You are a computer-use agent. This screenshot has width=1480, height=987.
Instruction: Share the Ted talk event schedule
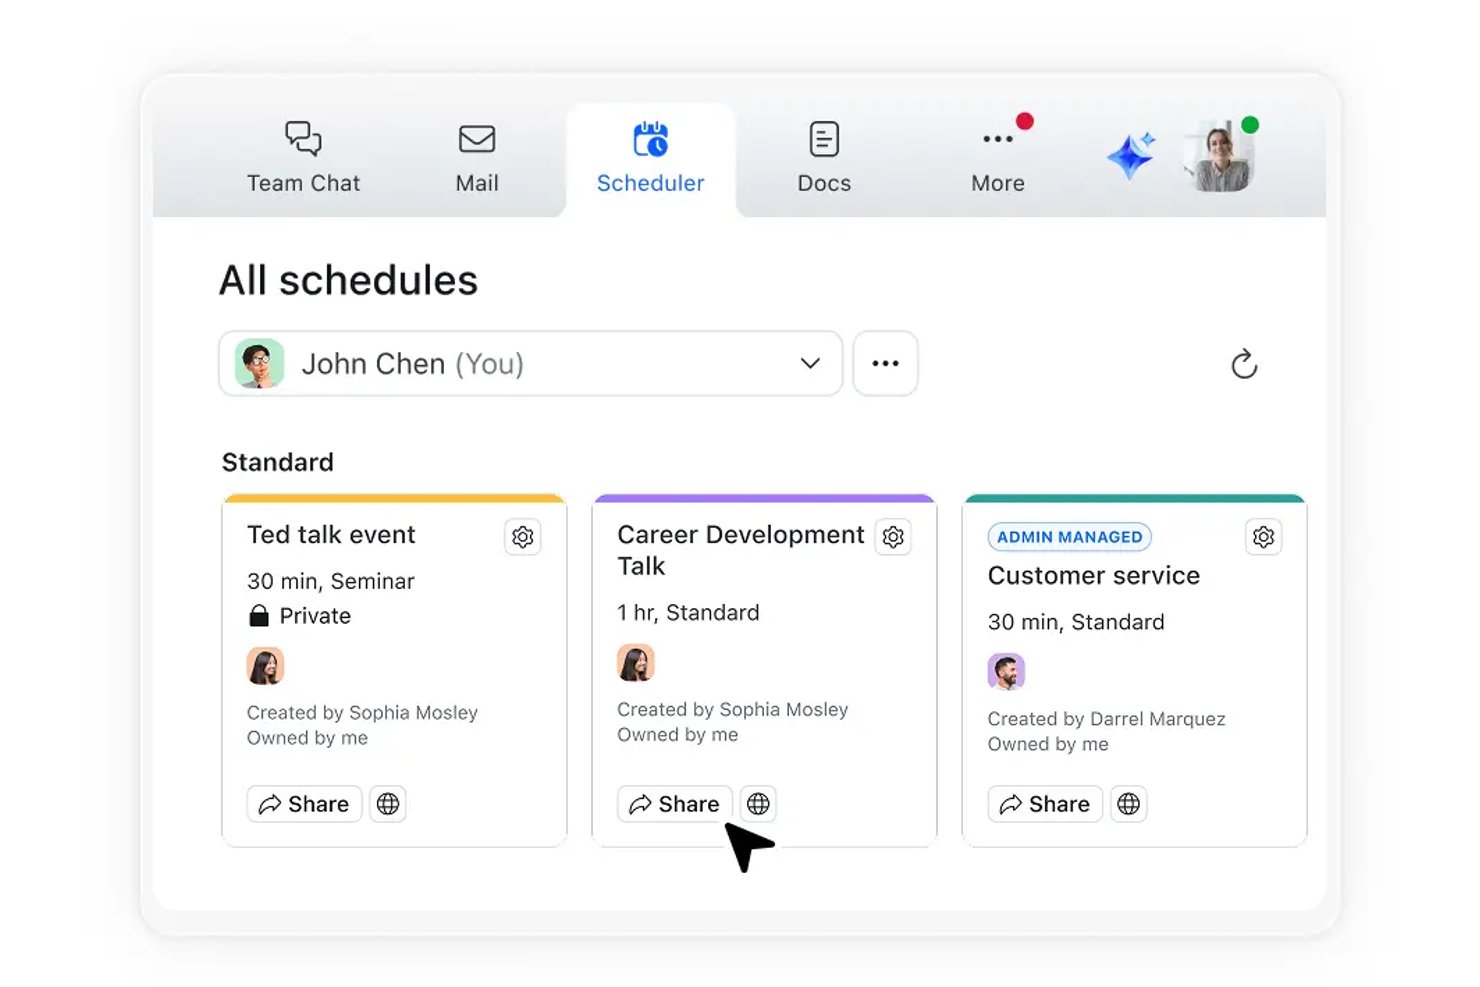tap(304, 804)
